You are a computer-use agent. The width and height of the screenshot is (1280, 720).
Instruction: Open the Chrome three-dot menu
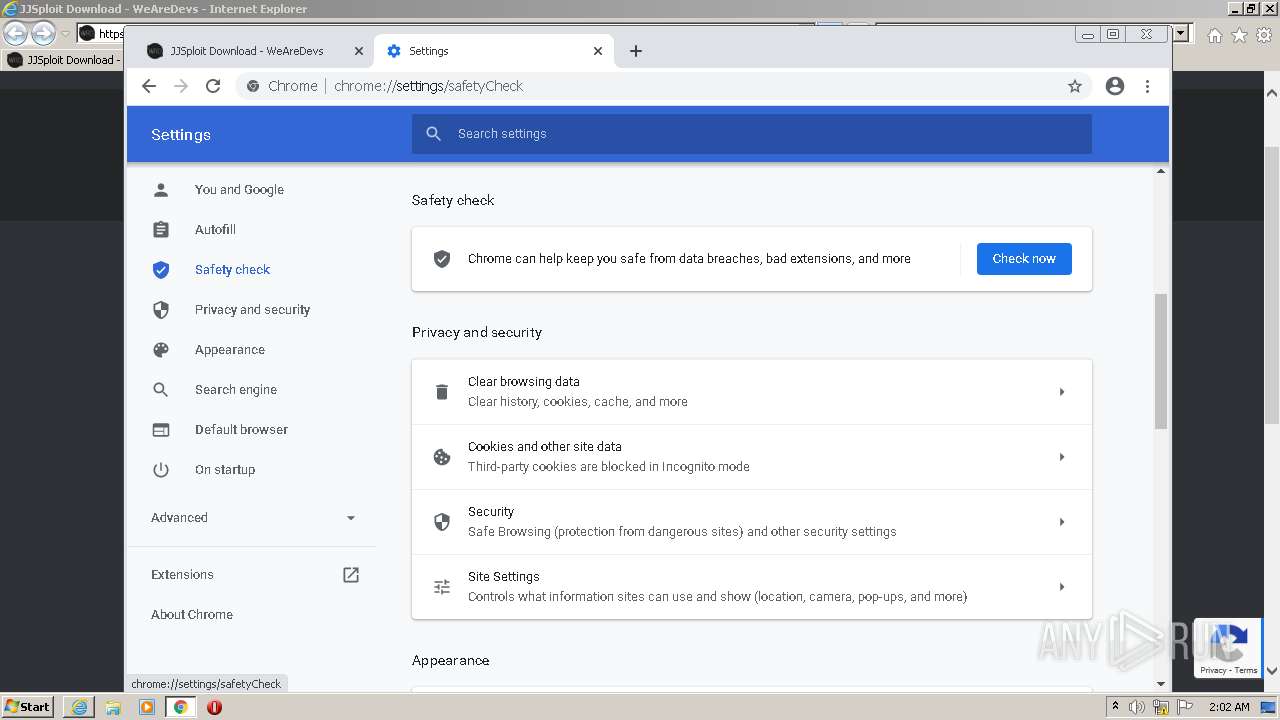(x=1147, y=86)
